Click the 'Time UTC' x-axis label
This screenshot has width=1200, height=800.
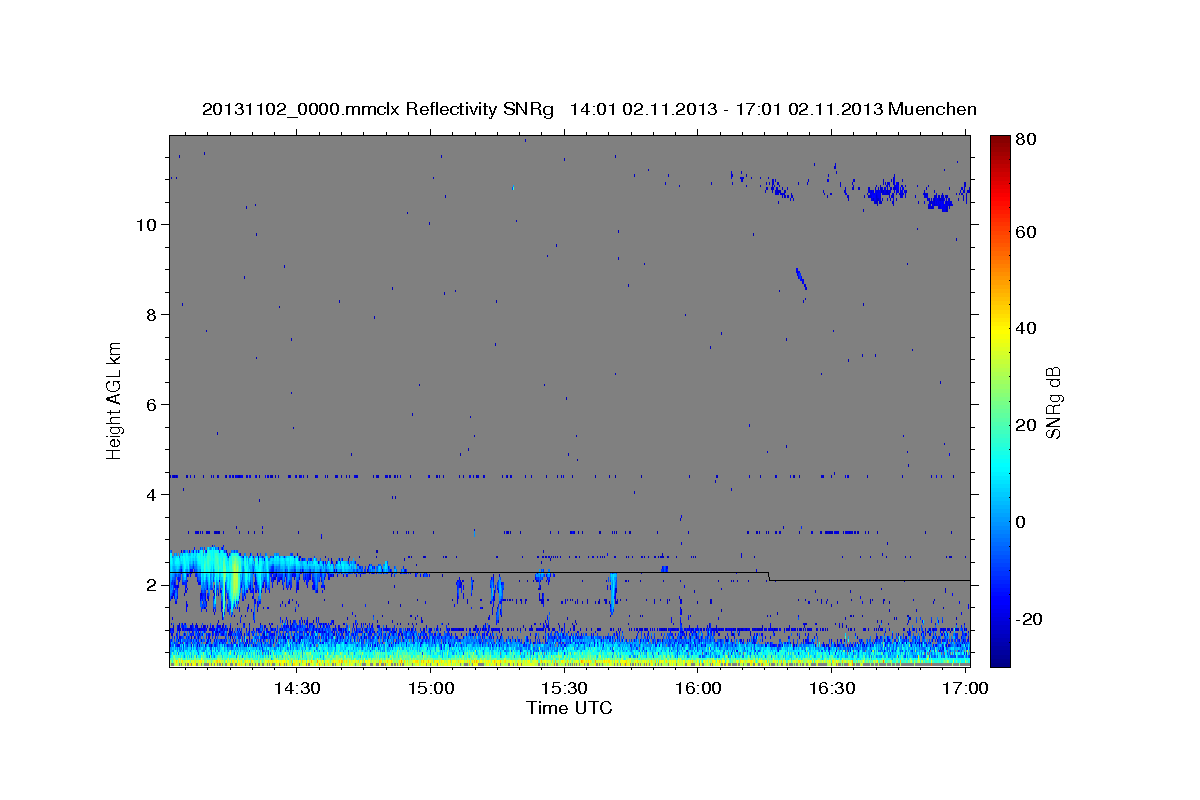pos(569,709)
